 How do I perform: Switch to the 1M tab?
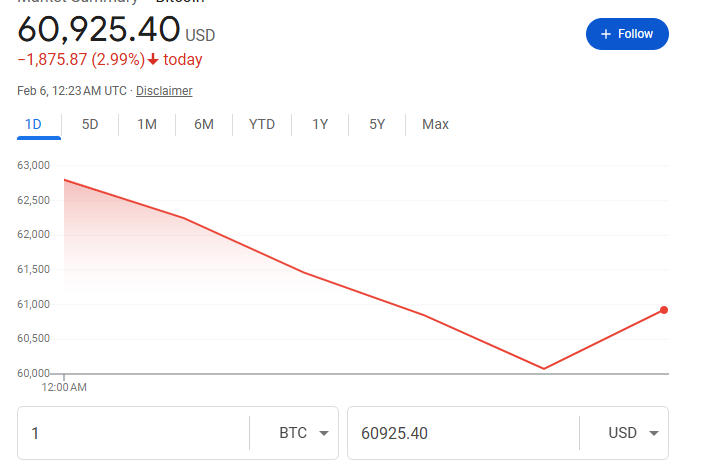click(147, 124)
